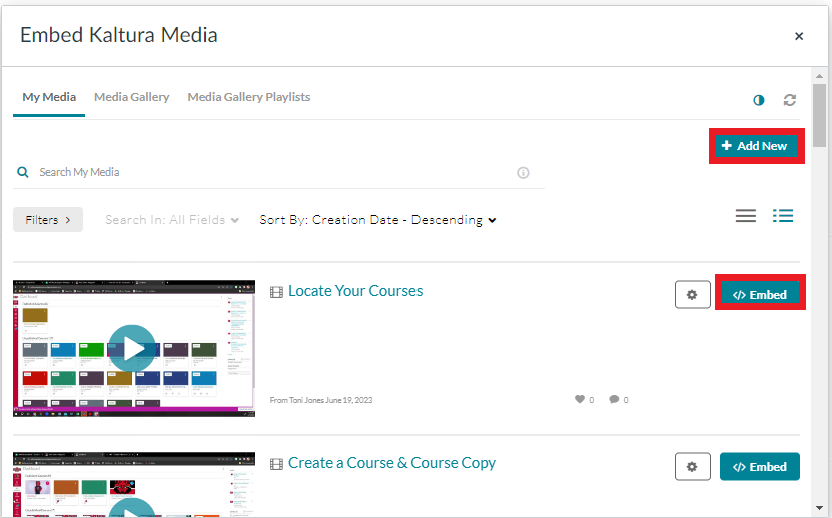Open the My Media tab
The width and height of the screenshot is (832, 518).
point(49,97)
